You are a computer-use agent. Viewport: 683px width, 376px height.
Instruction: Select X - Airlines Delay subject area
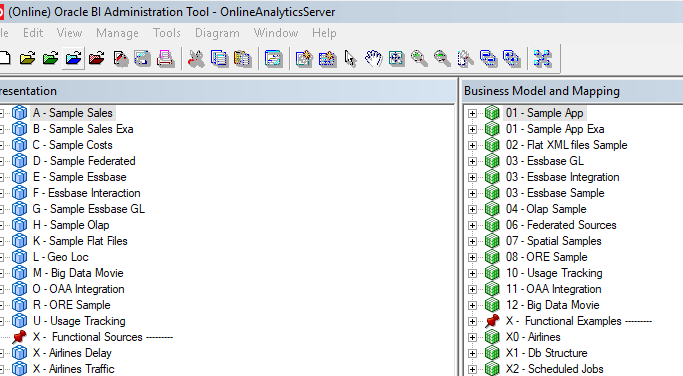pyautogui.click(x=72, y=353)
